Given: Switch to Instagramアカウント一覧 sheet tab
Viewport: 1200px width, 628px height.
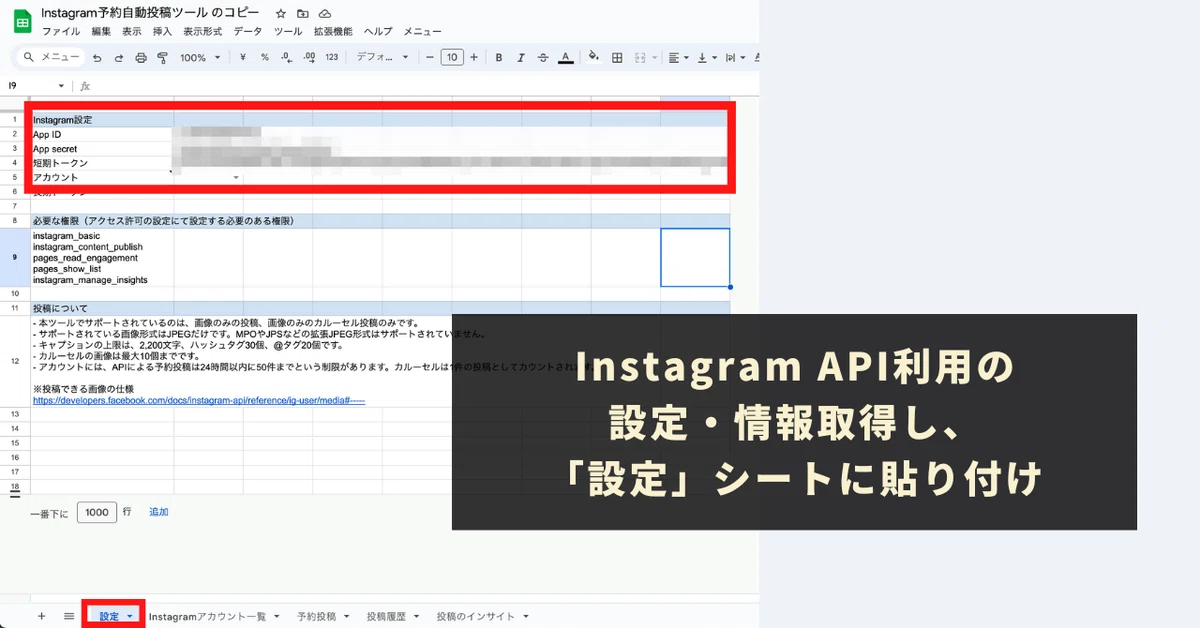Looking at the screenshot, I should [x=208, y=617].
